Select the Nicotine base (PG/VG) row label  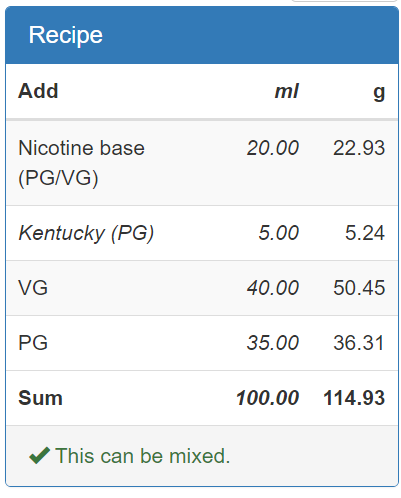pyautogui.click(x=82, y=163)
